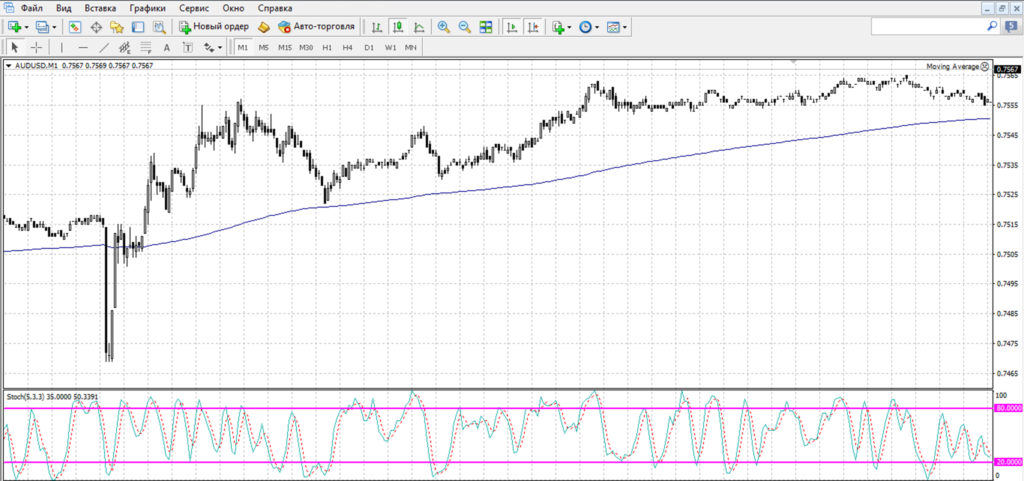Click the Новый ордер button
This screenshot has height=481, width=1024.
[214, 27]
